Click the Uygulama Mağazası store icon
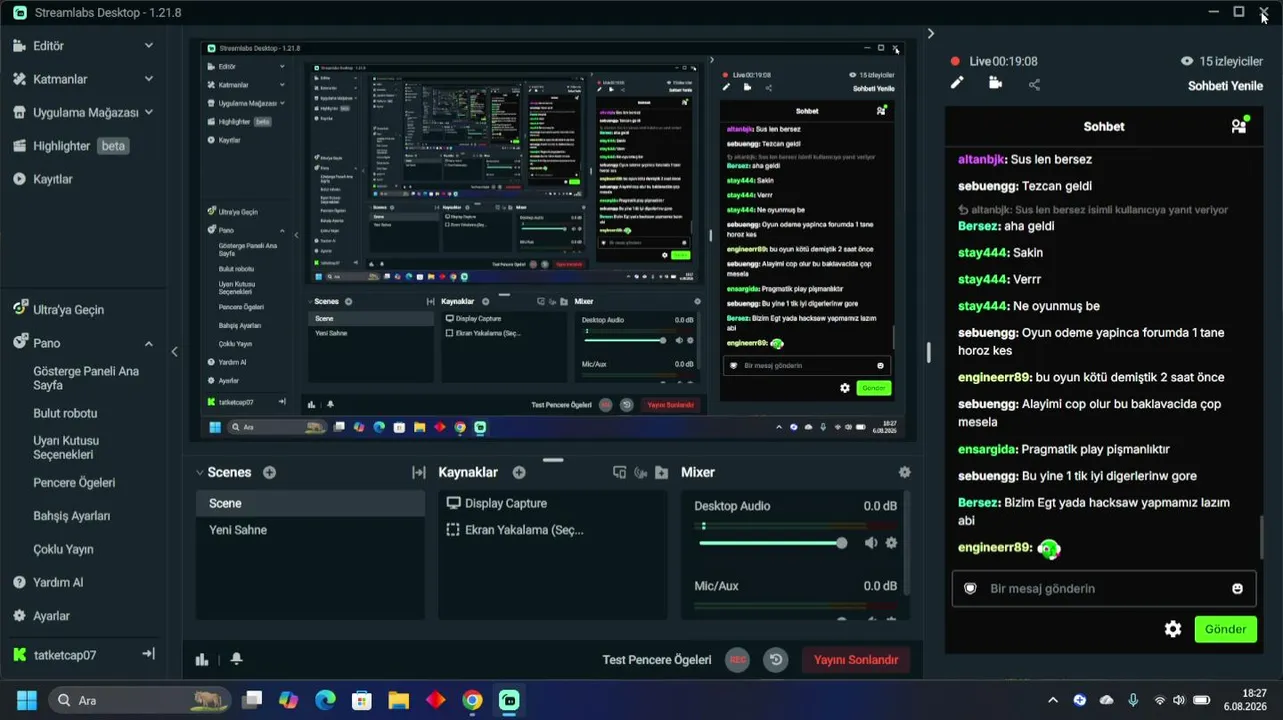The width and height of the screenshot is (1283, 720). (19, 112)
